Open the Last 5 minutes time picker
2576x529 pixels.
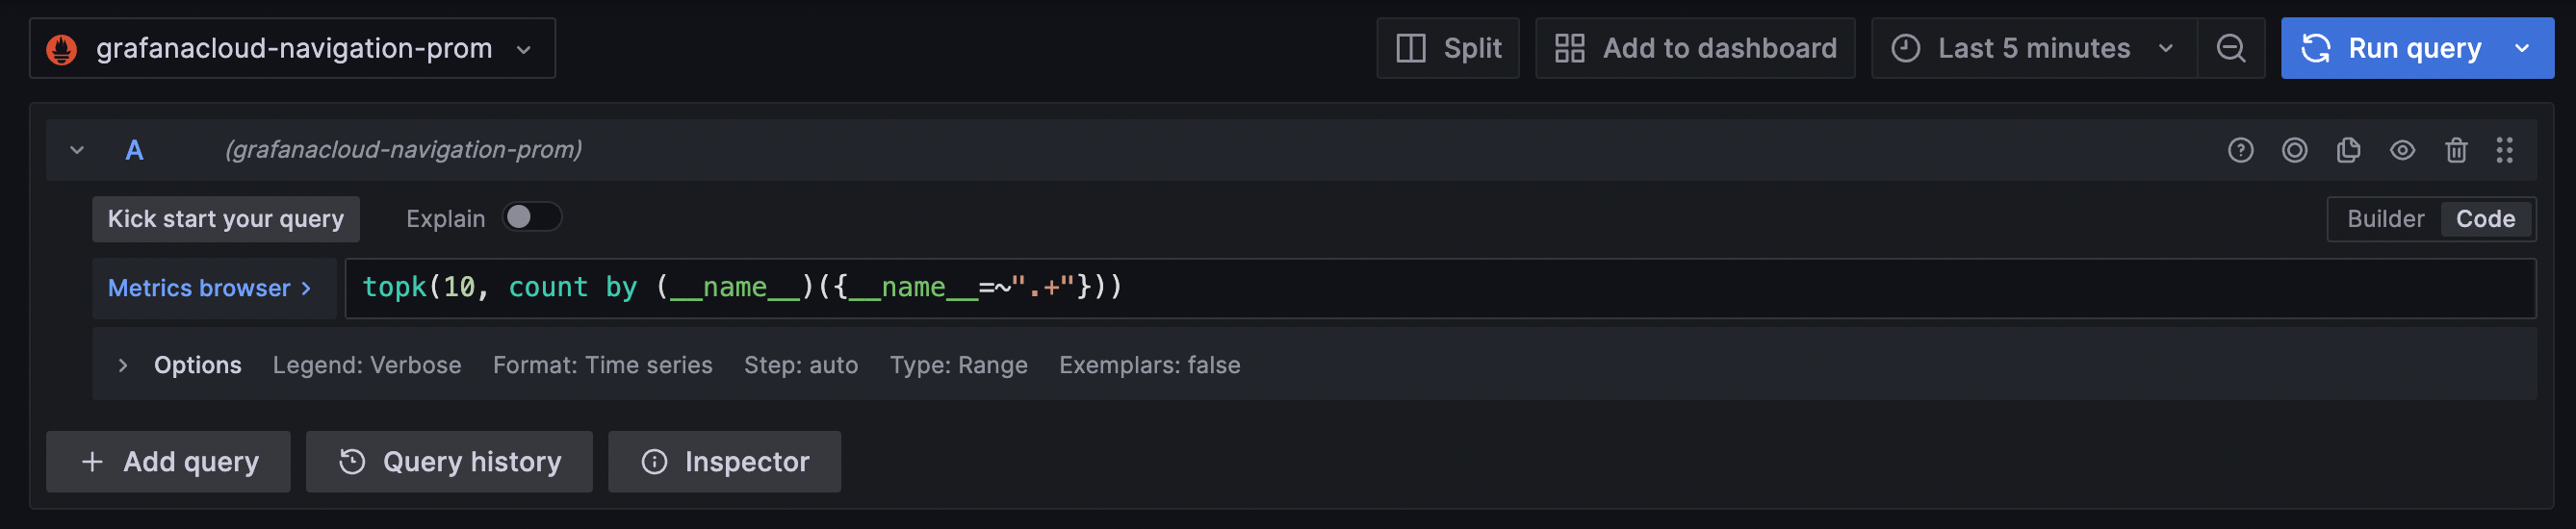[2033, 48]
